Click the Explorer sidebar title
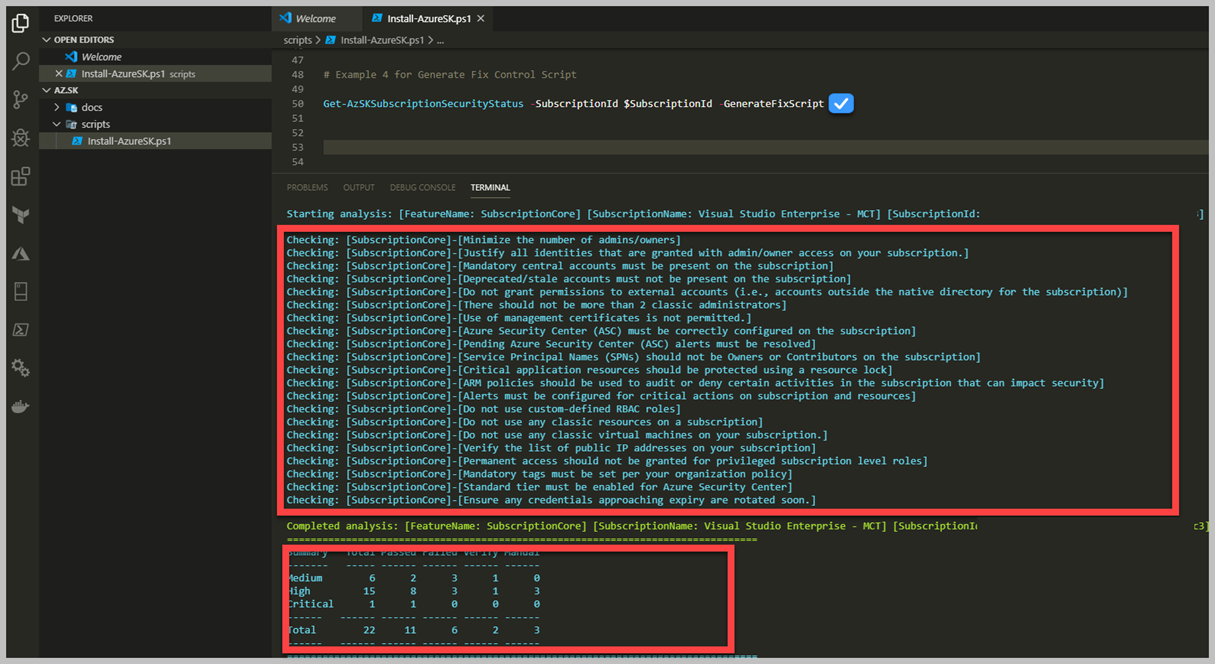1215x664 pixels. click(x=74, y=18)
